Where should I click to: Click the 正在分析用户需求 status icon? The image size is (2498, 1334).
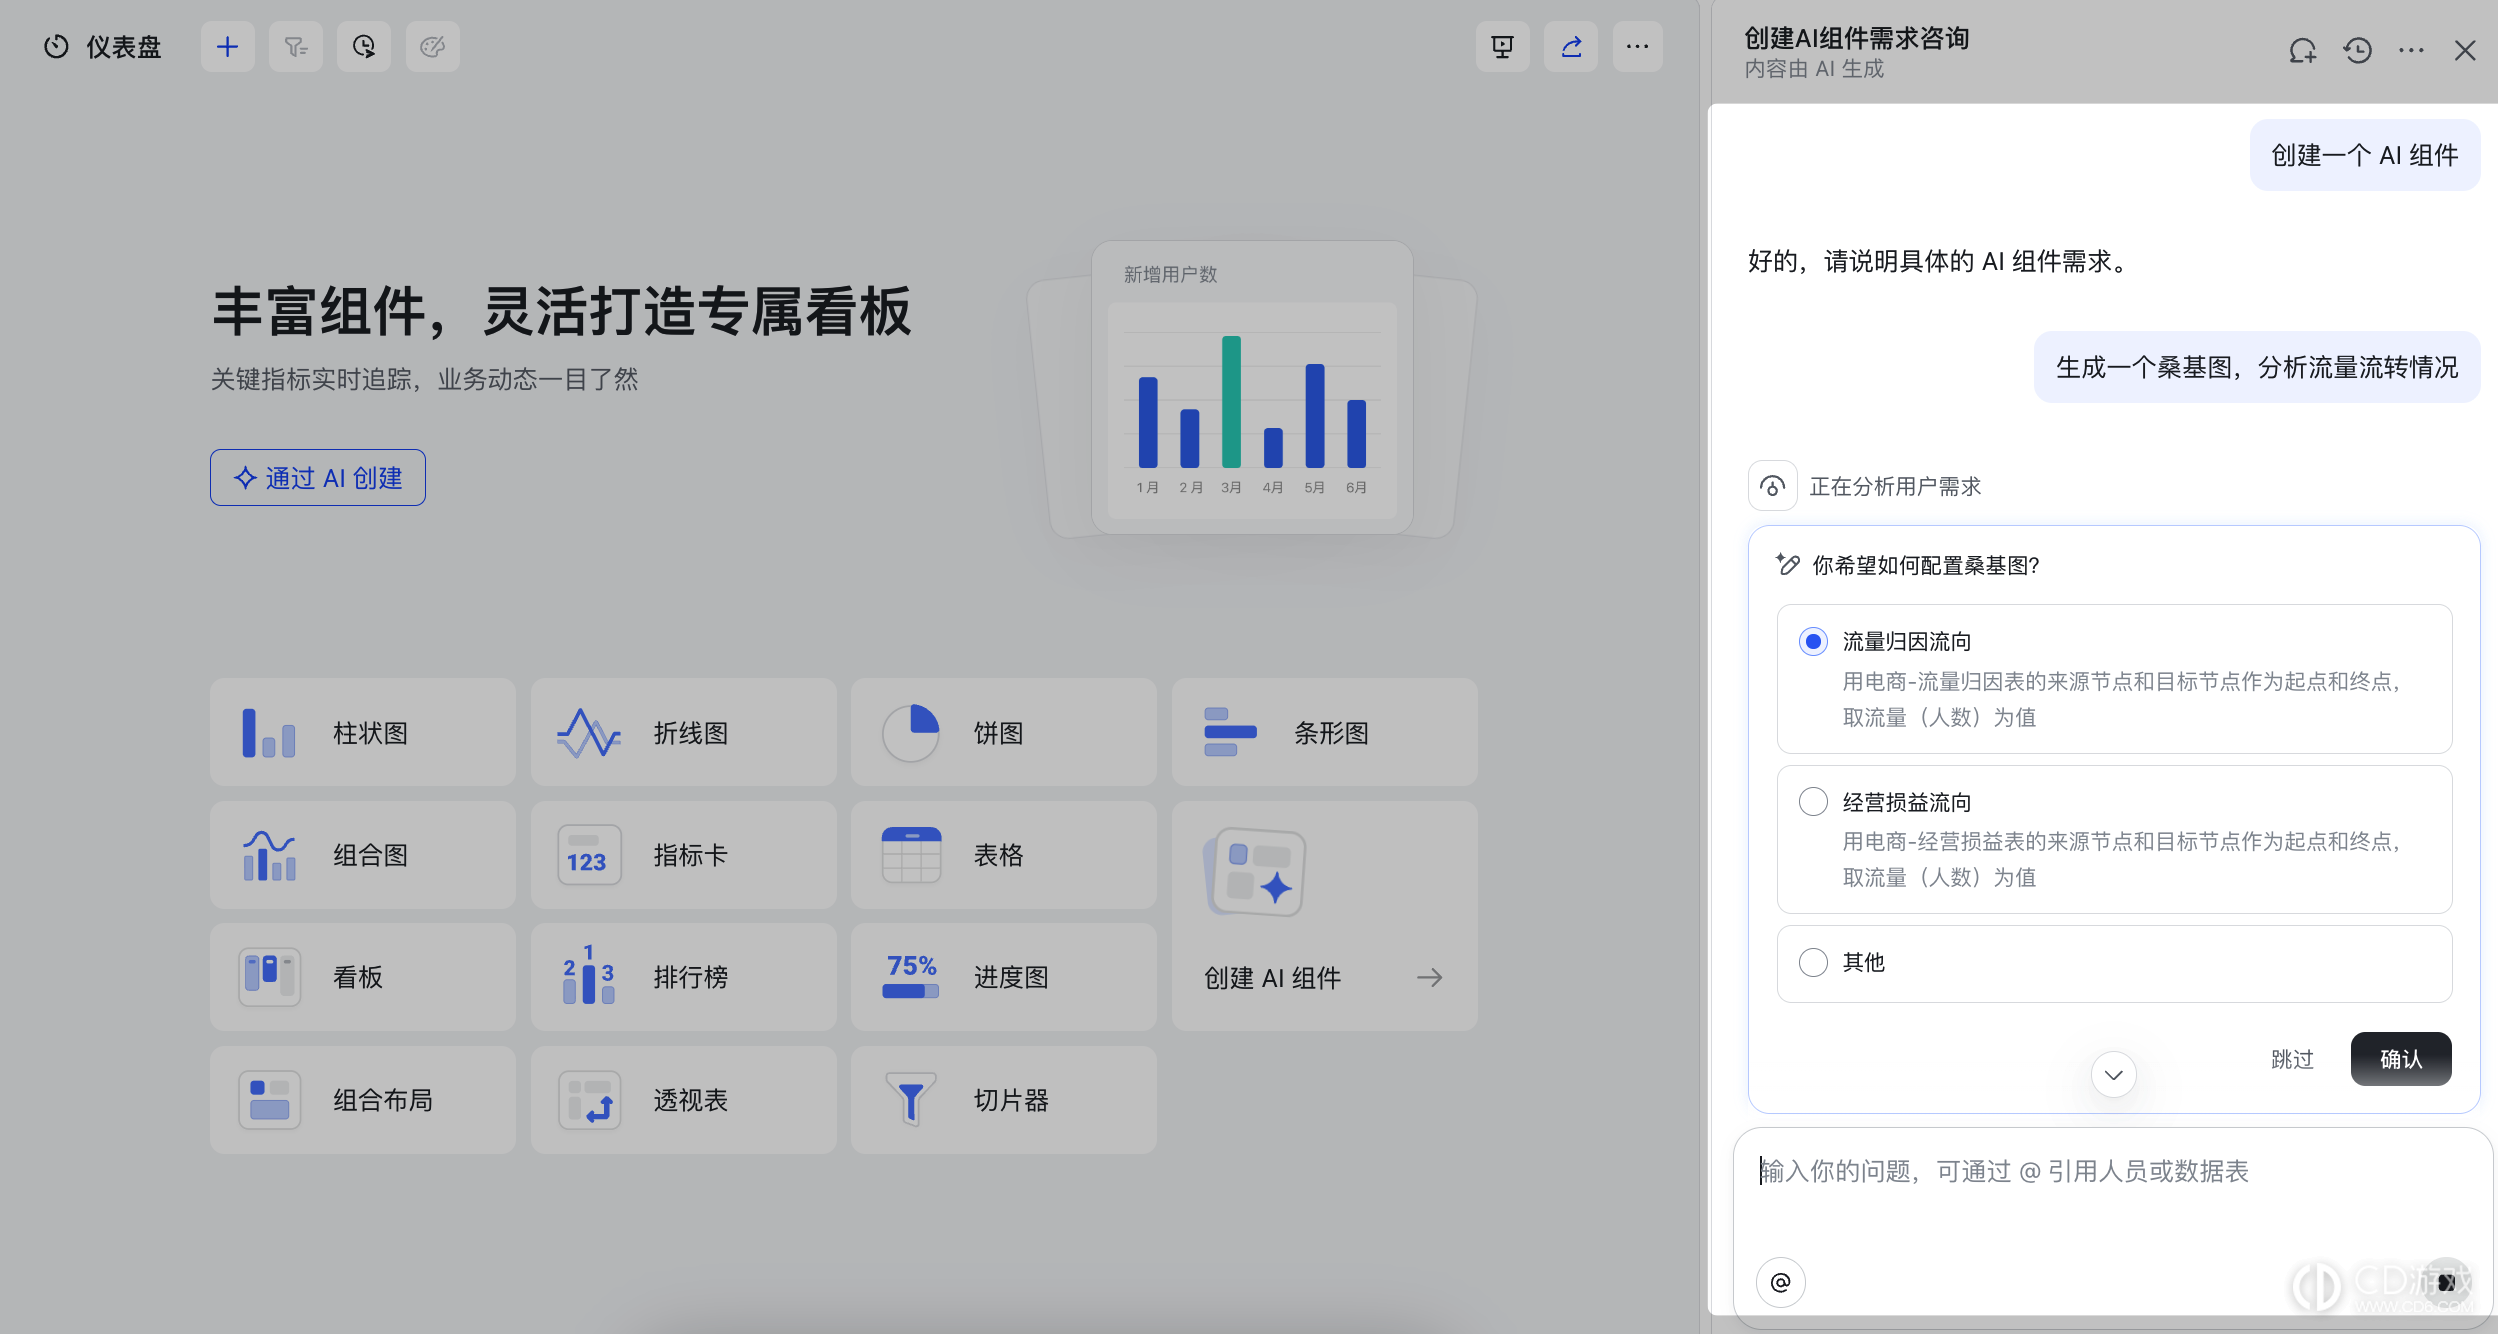click(1773, 486)
